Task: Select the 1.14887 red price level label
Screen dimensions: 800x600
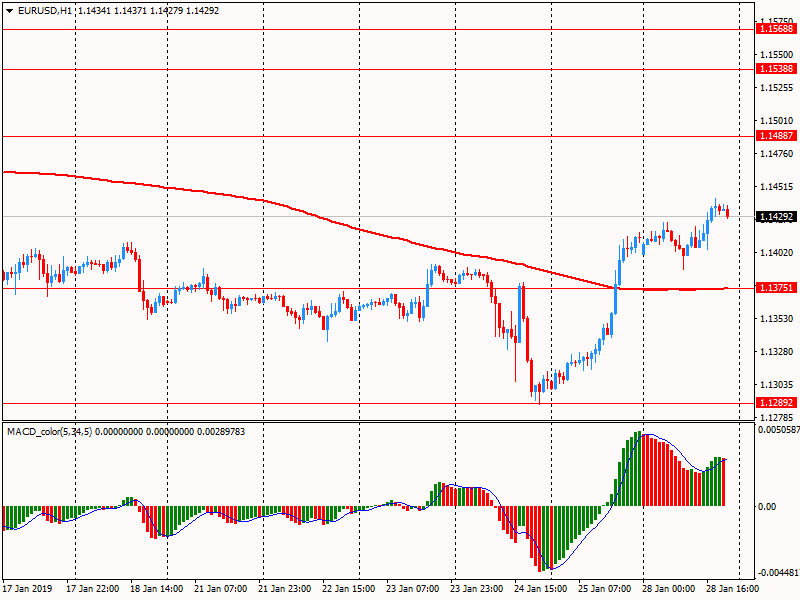Action: tap(777, 136)
